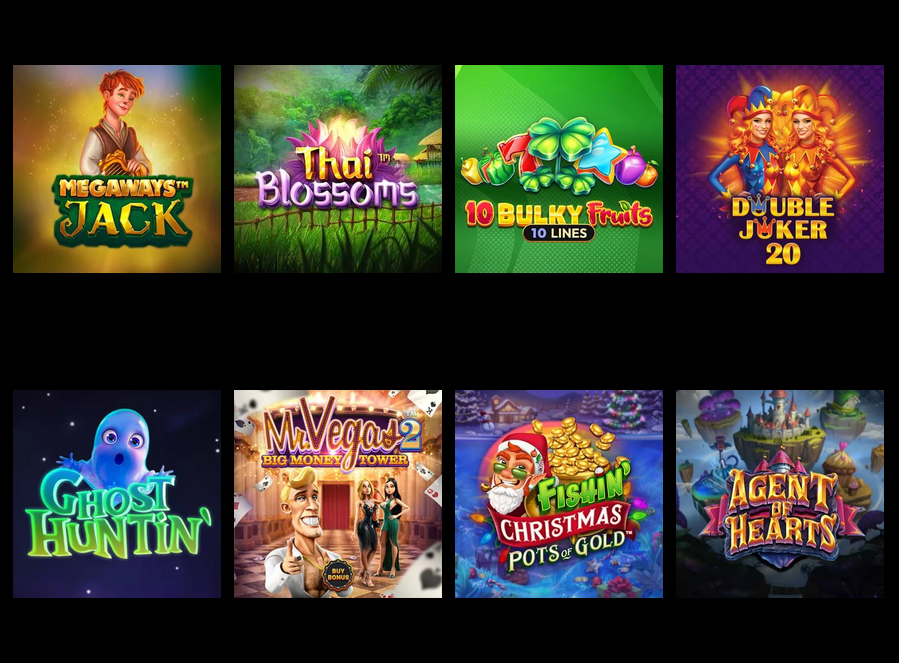Click the Santa leprechaun with green sunglasses
899x663 pixels.
pyautogui.click(x=510, y=473)
